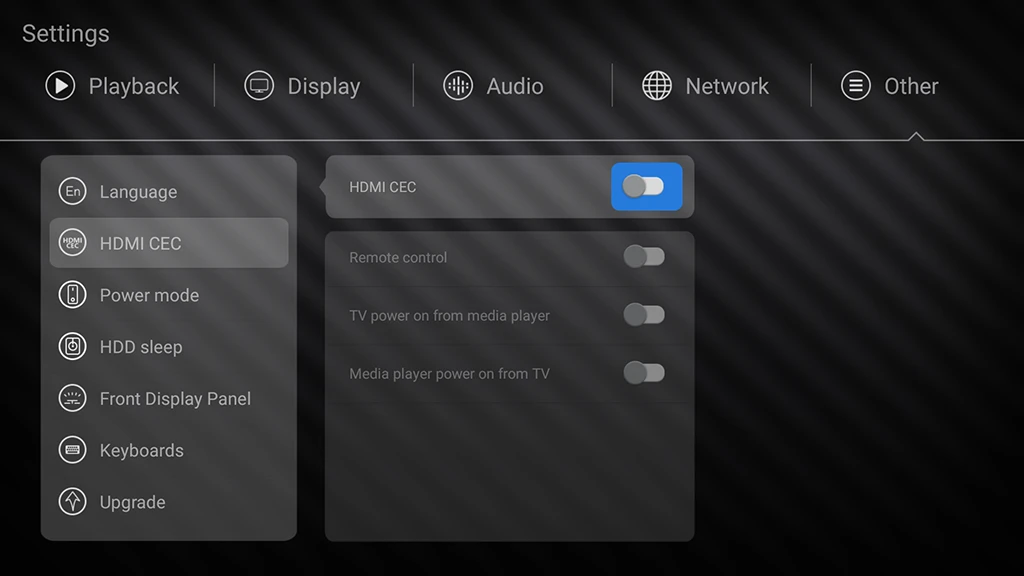The width and height of the screenshot is (1024, 576).
Task: Open the Other settings tab
Action: (889, 86)
